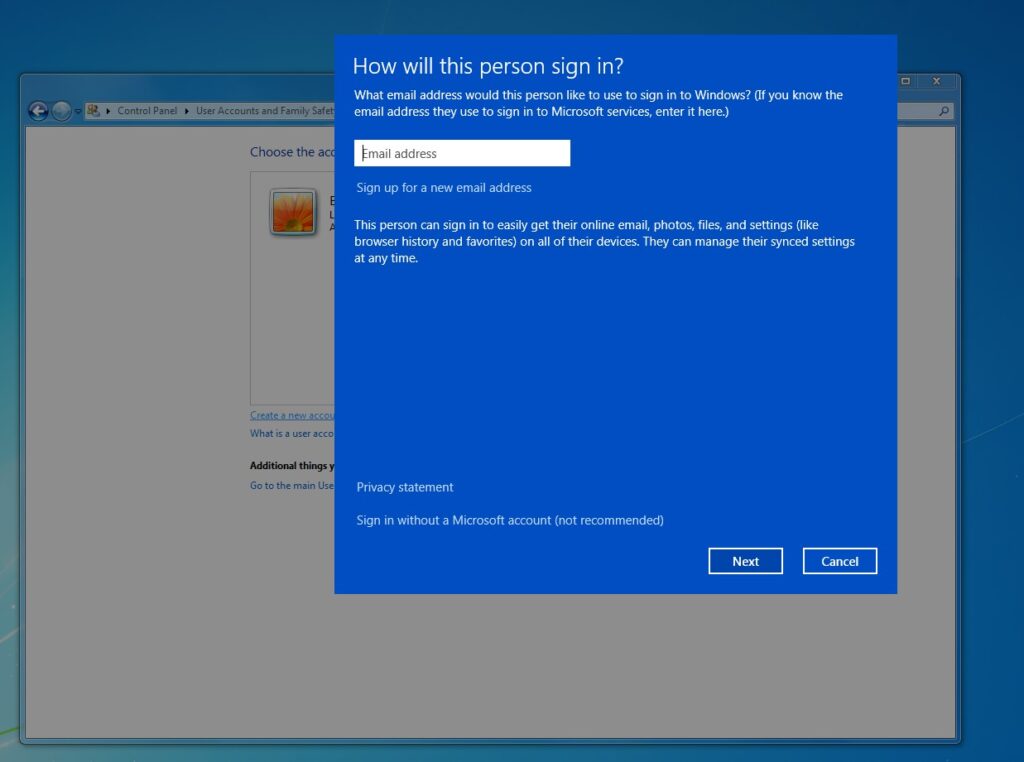The width and height of the screenshot is (1024, 762).
Task: Cancel the sign-in dialog
Action: pyautogui.click(x=839, y=561)
